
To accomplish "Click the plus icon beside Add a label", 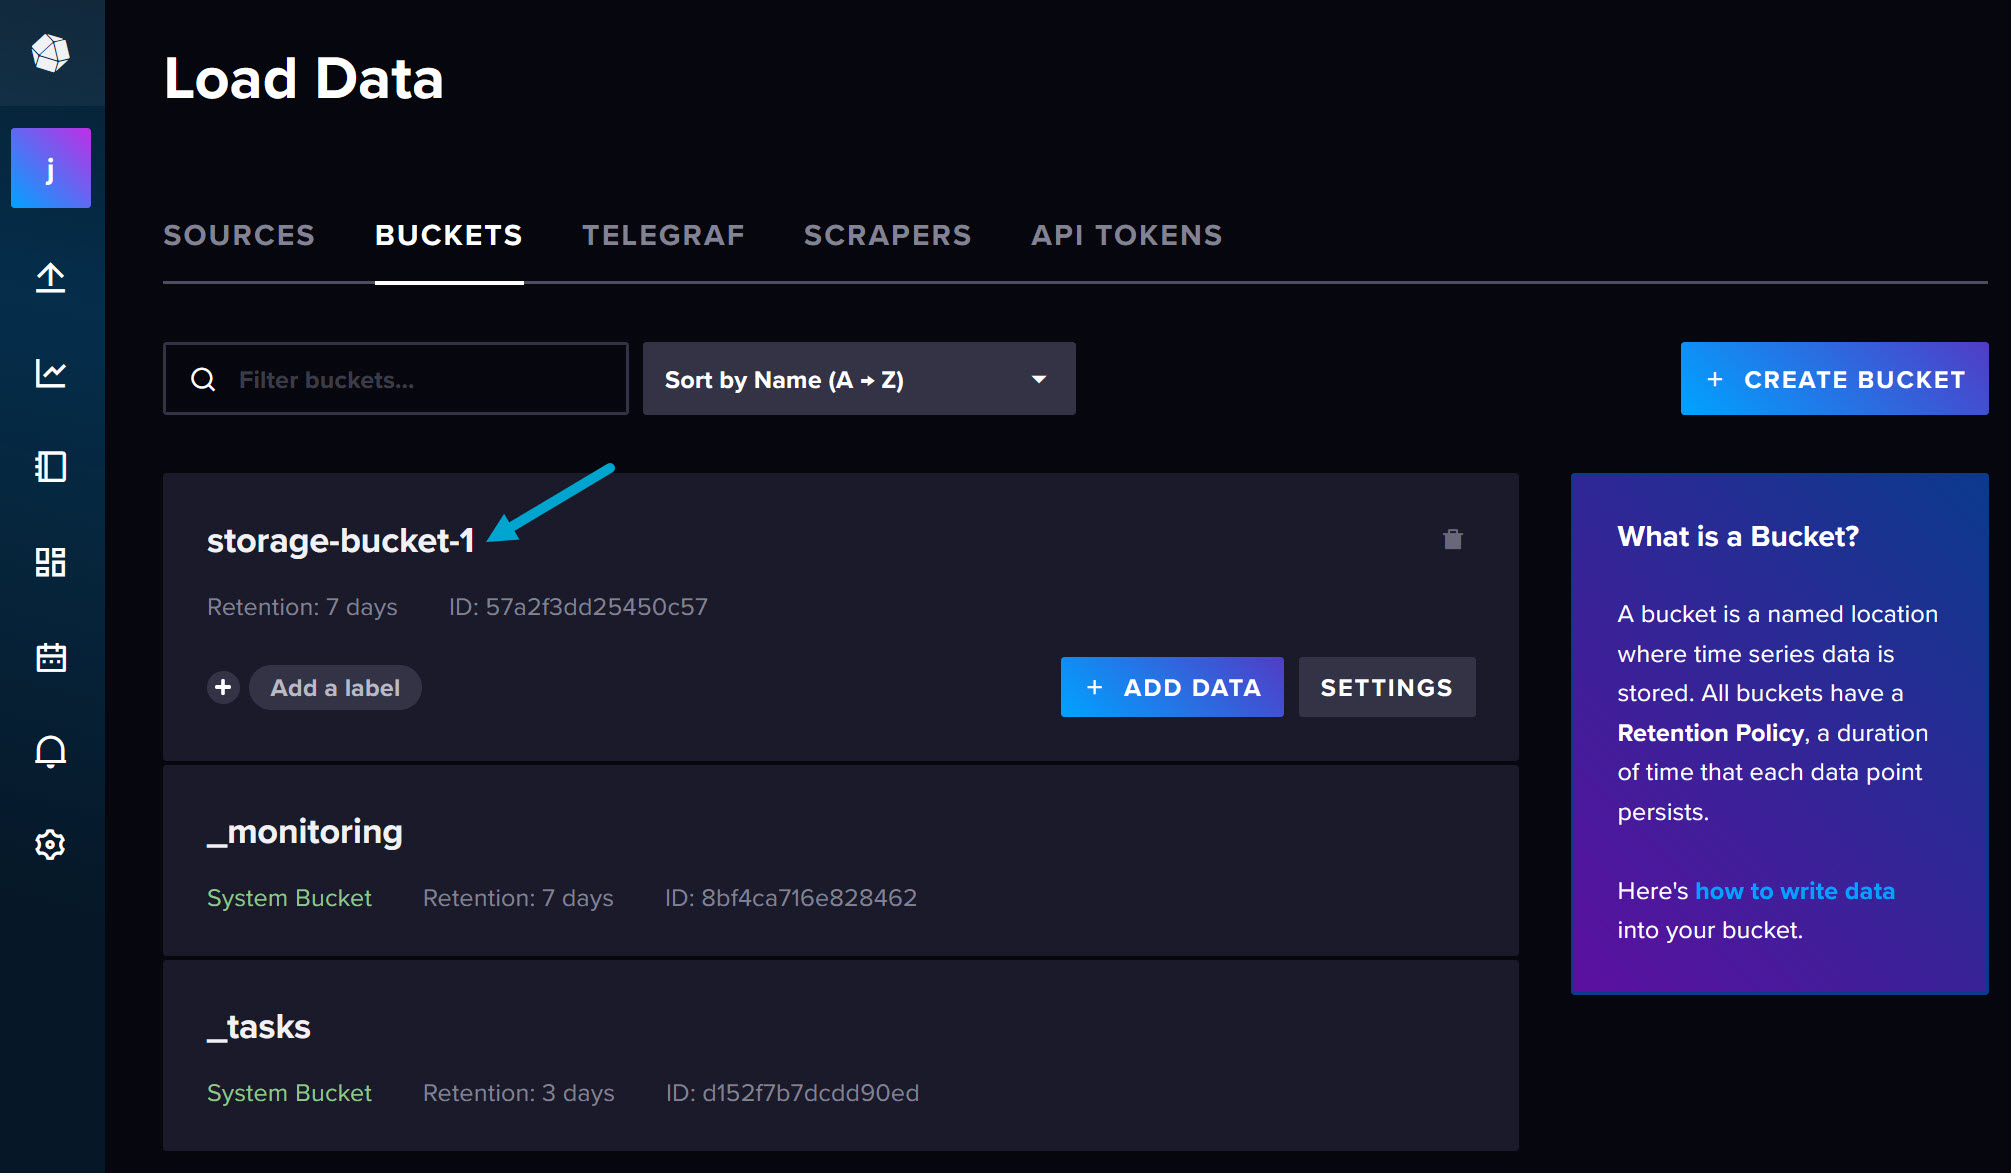I will [223, 687].
